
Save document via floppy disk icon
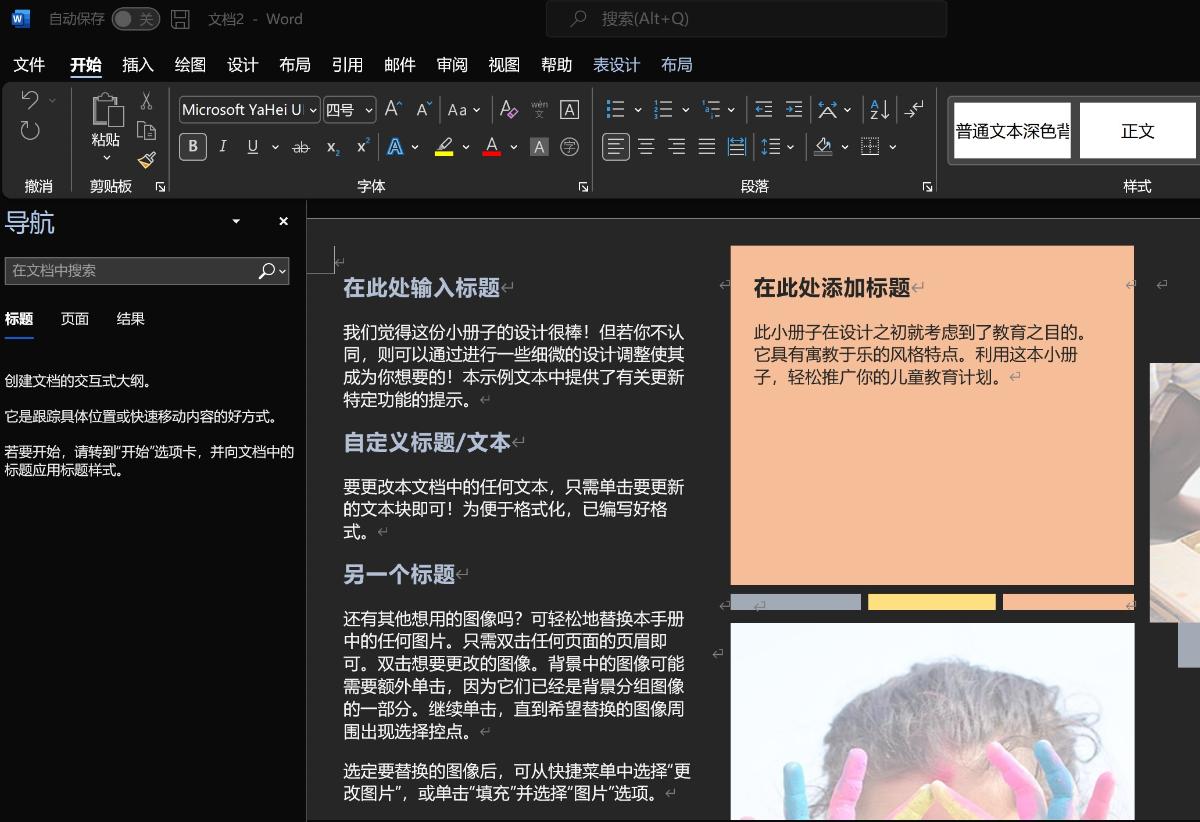[x=180, y=18]
